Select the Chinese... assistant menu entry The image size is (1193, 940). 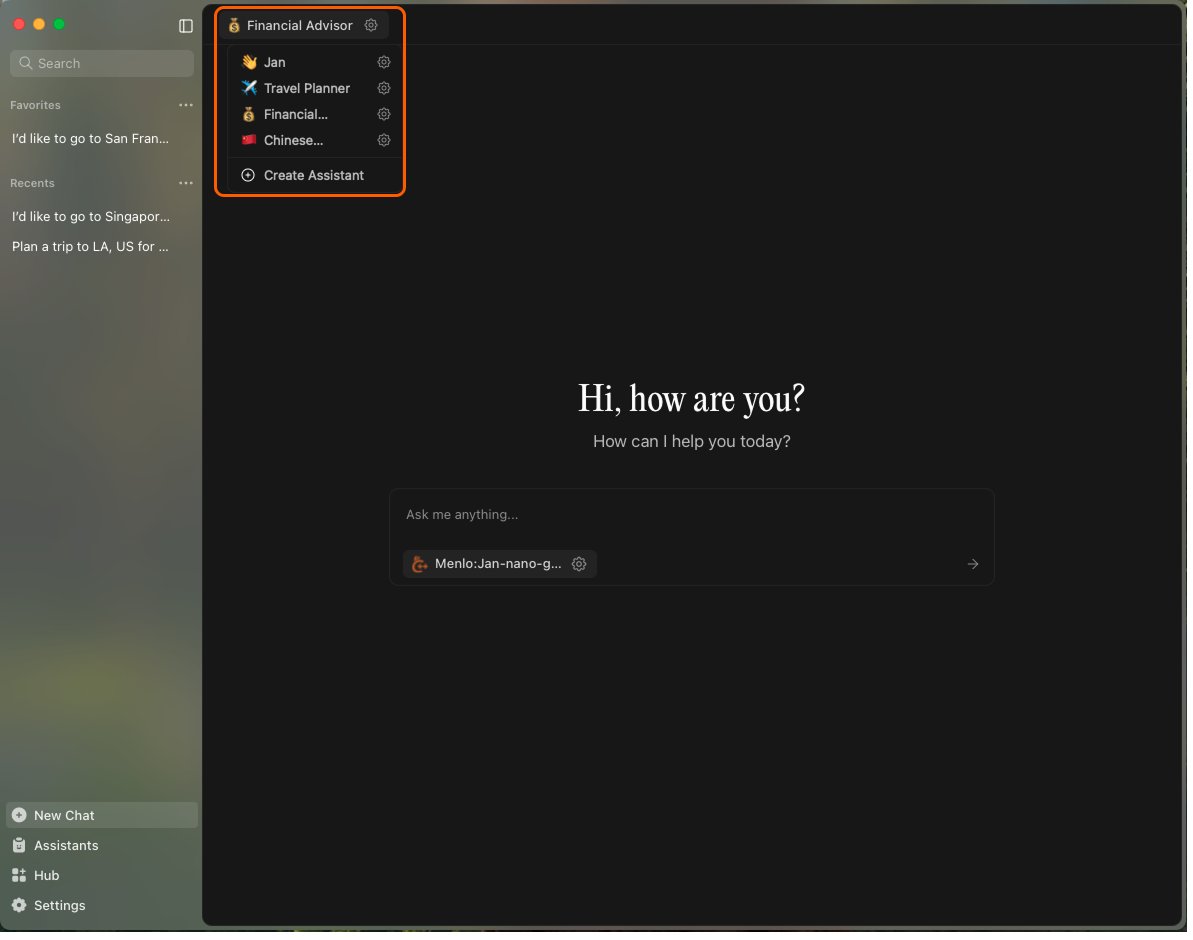[x=293, y=140]
